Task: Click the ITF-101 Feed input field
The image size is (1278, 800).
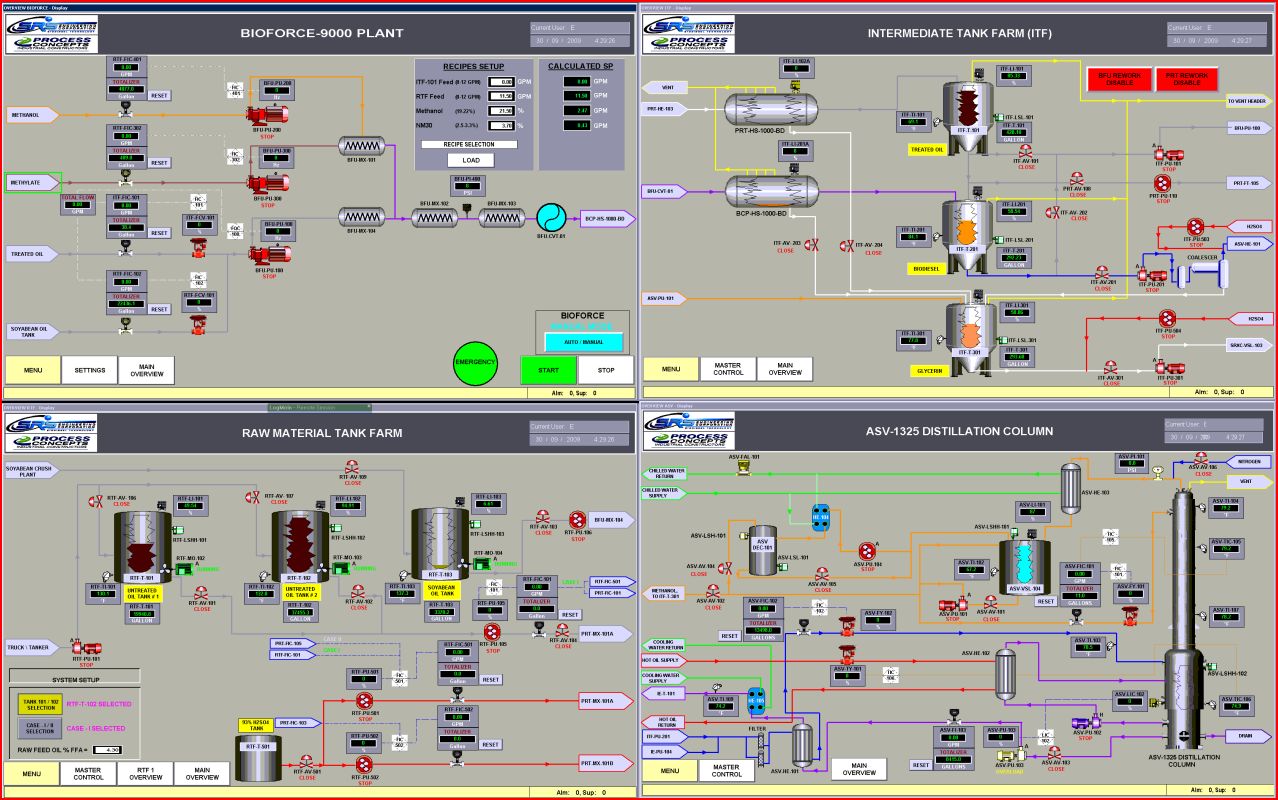Action: (x=500, y=81)
